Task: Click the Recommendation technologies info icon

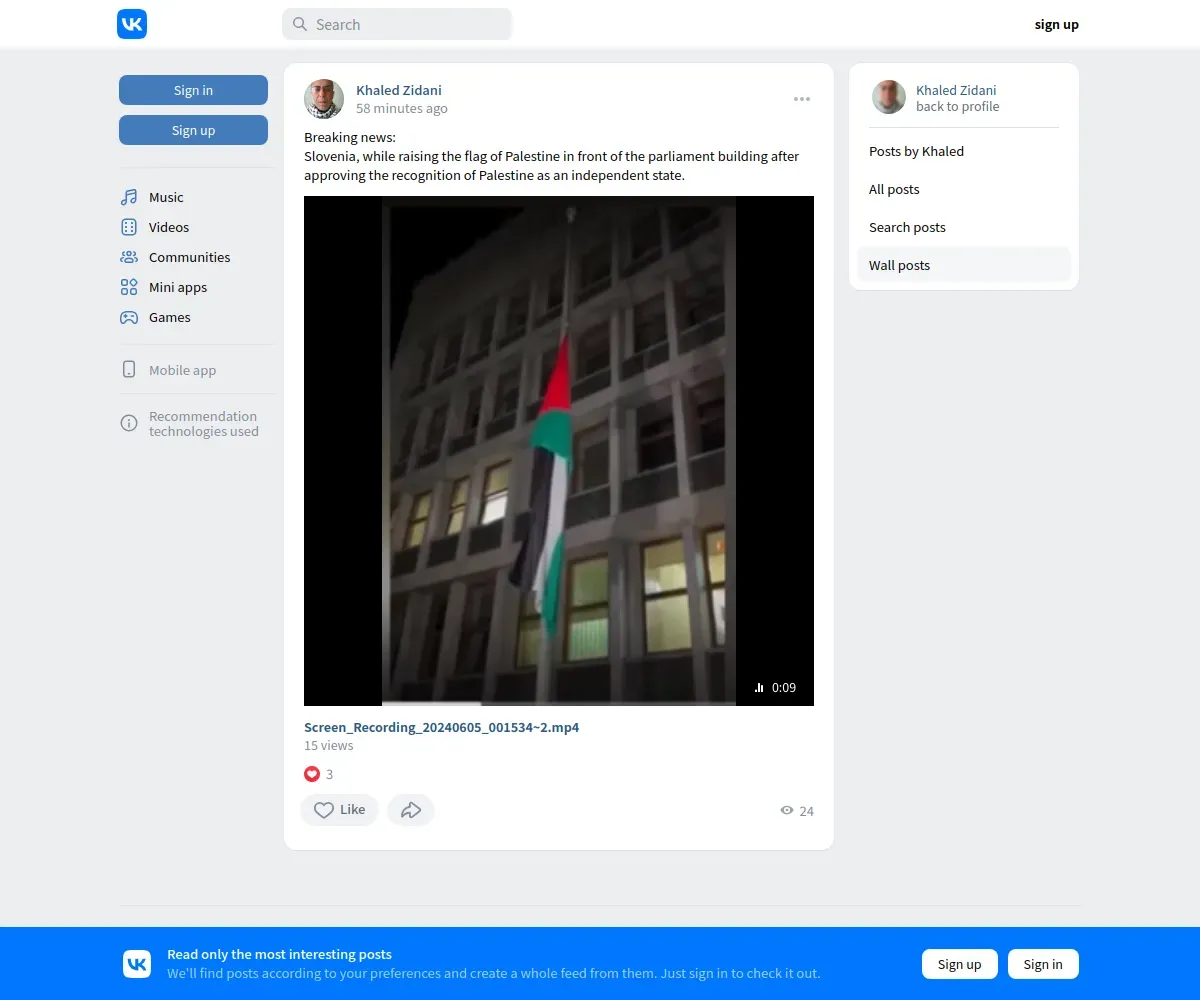Action: point(129,423)
